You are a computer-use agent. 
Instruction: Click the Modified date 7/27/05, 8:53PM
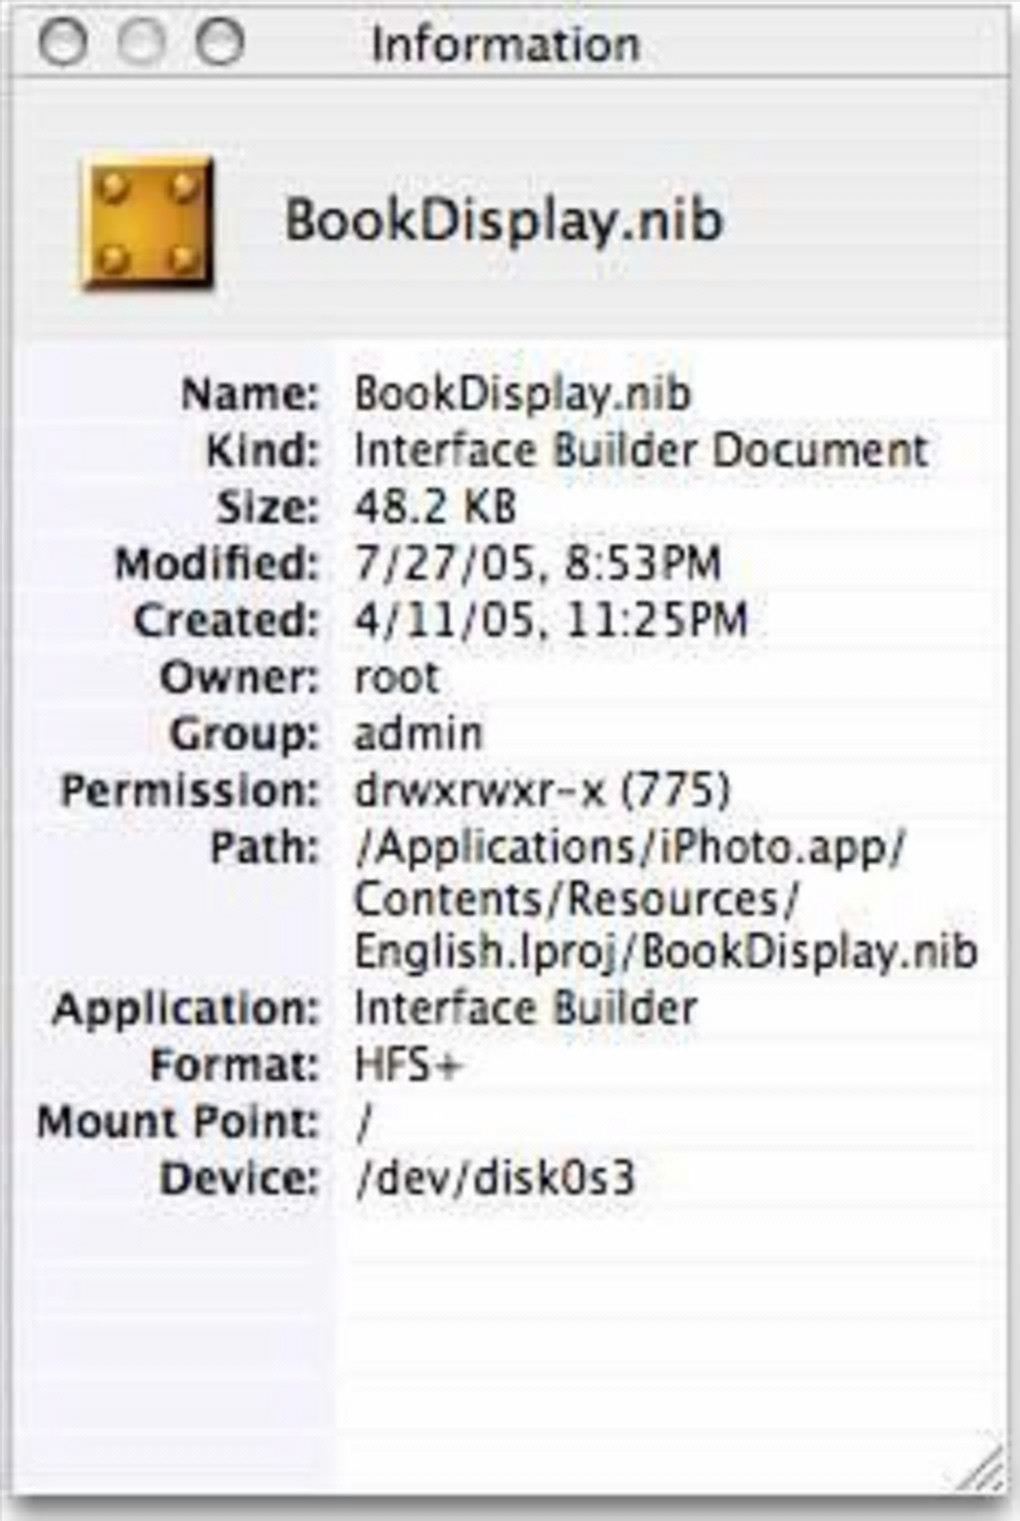click(x=537, y=564)
